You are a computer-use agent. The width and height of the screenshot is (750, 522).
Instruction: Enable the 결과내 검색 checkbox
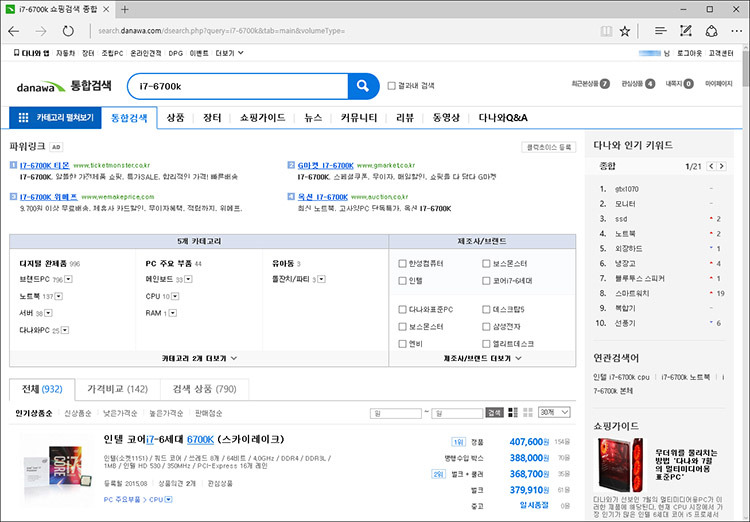click(x=391, y=86)
